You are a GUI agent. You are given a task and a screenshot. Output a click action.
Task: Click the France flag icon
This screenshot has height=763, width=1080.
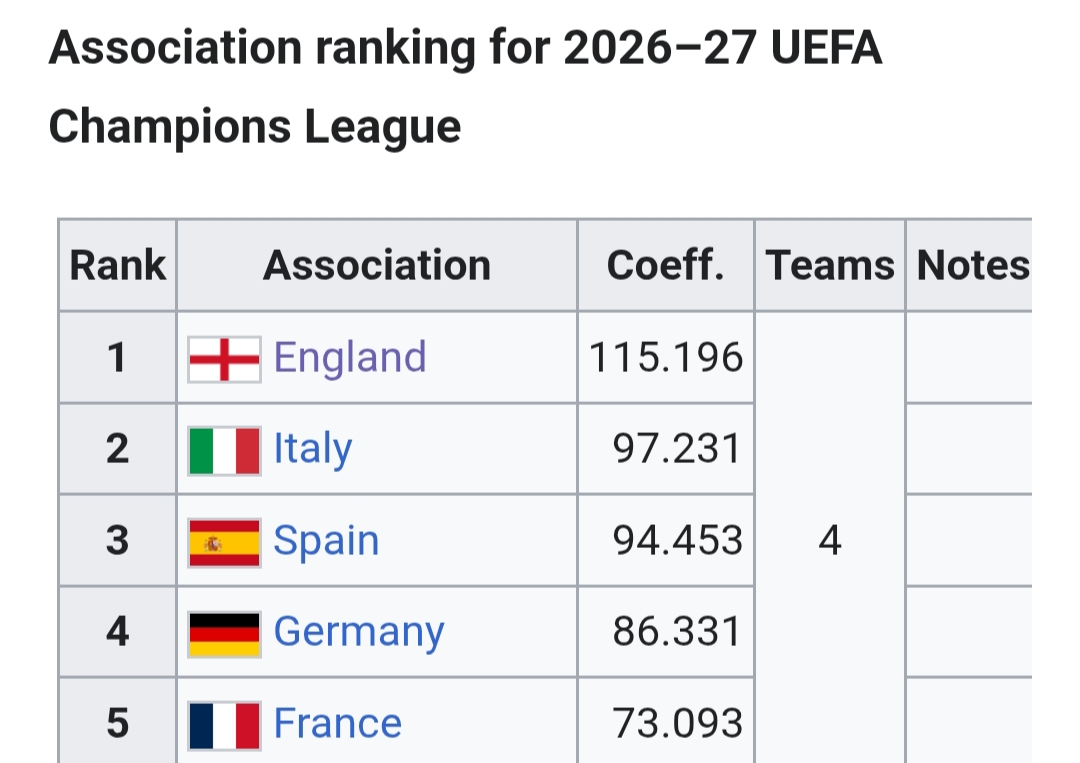coord(225,724)
